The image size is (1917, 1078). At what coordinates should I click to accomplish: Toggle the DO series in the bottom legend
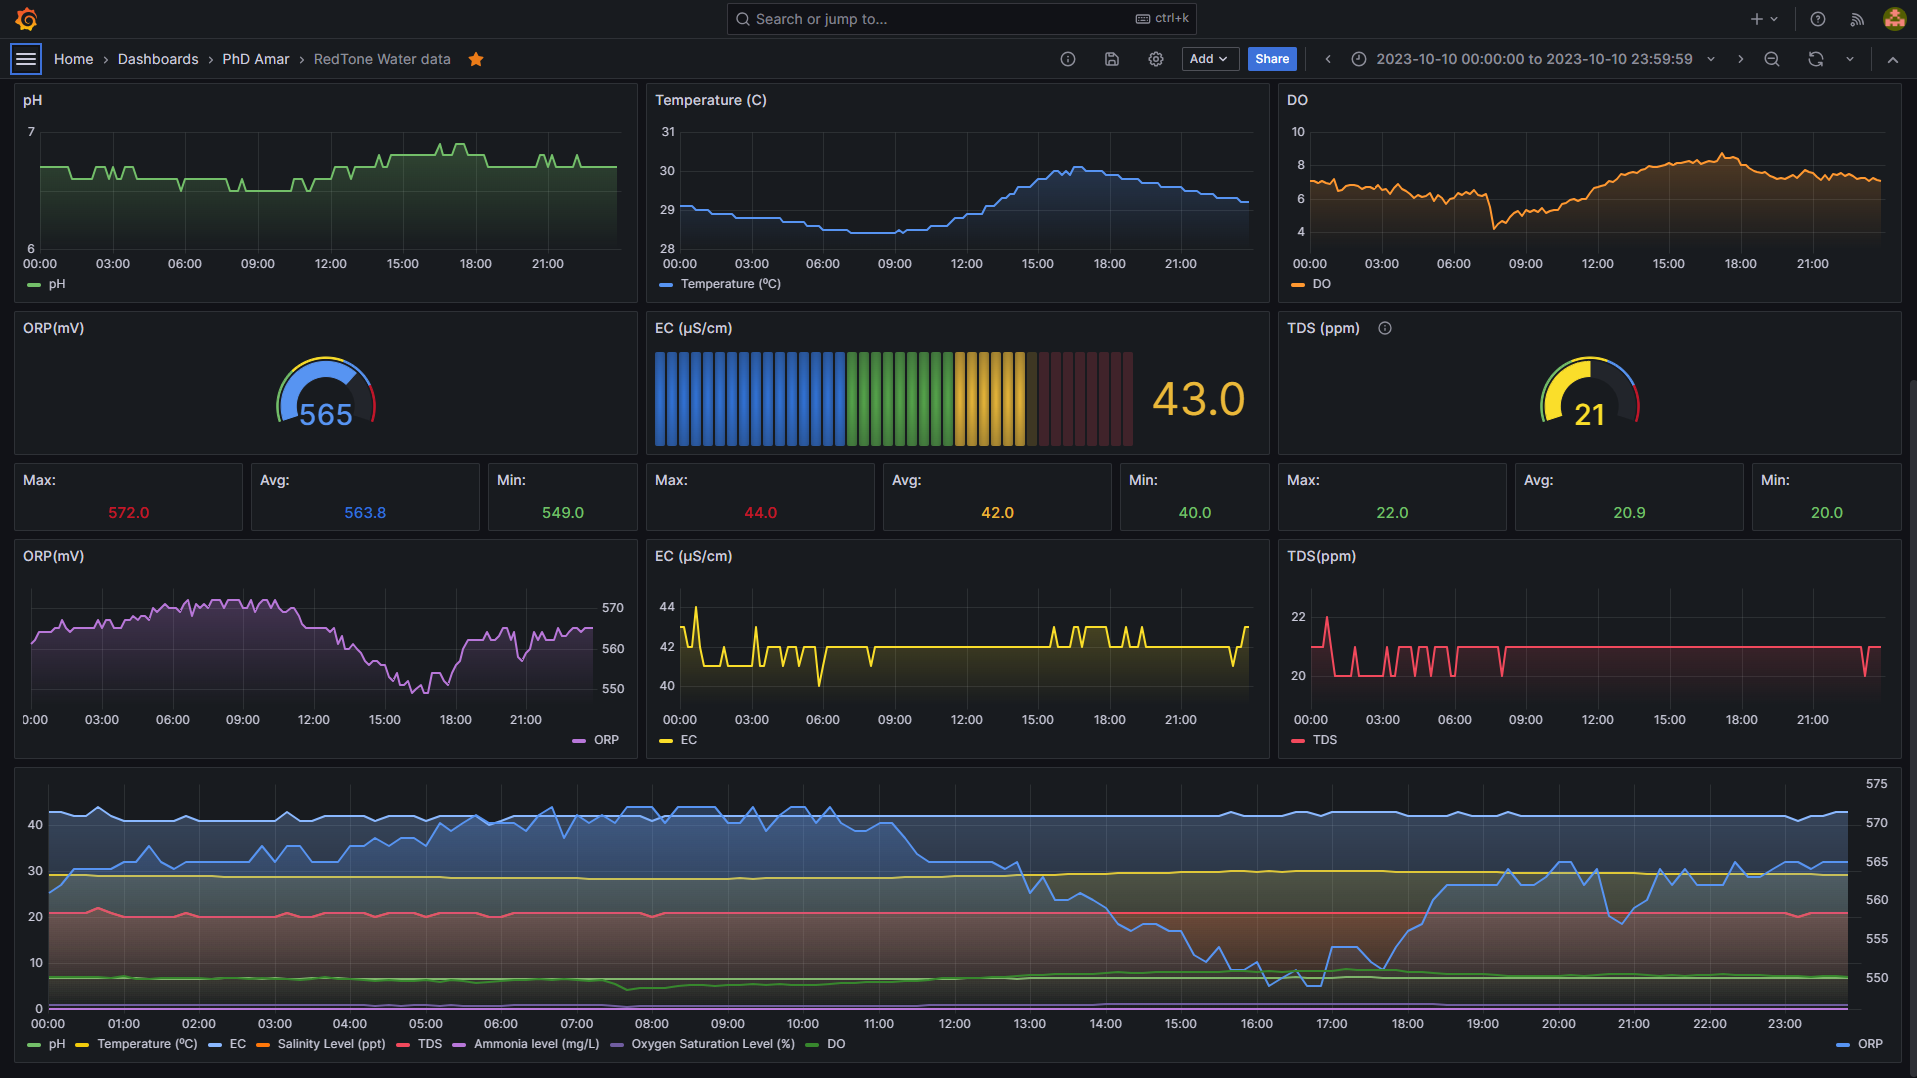pyautogui.click(x=836, y=1044)
